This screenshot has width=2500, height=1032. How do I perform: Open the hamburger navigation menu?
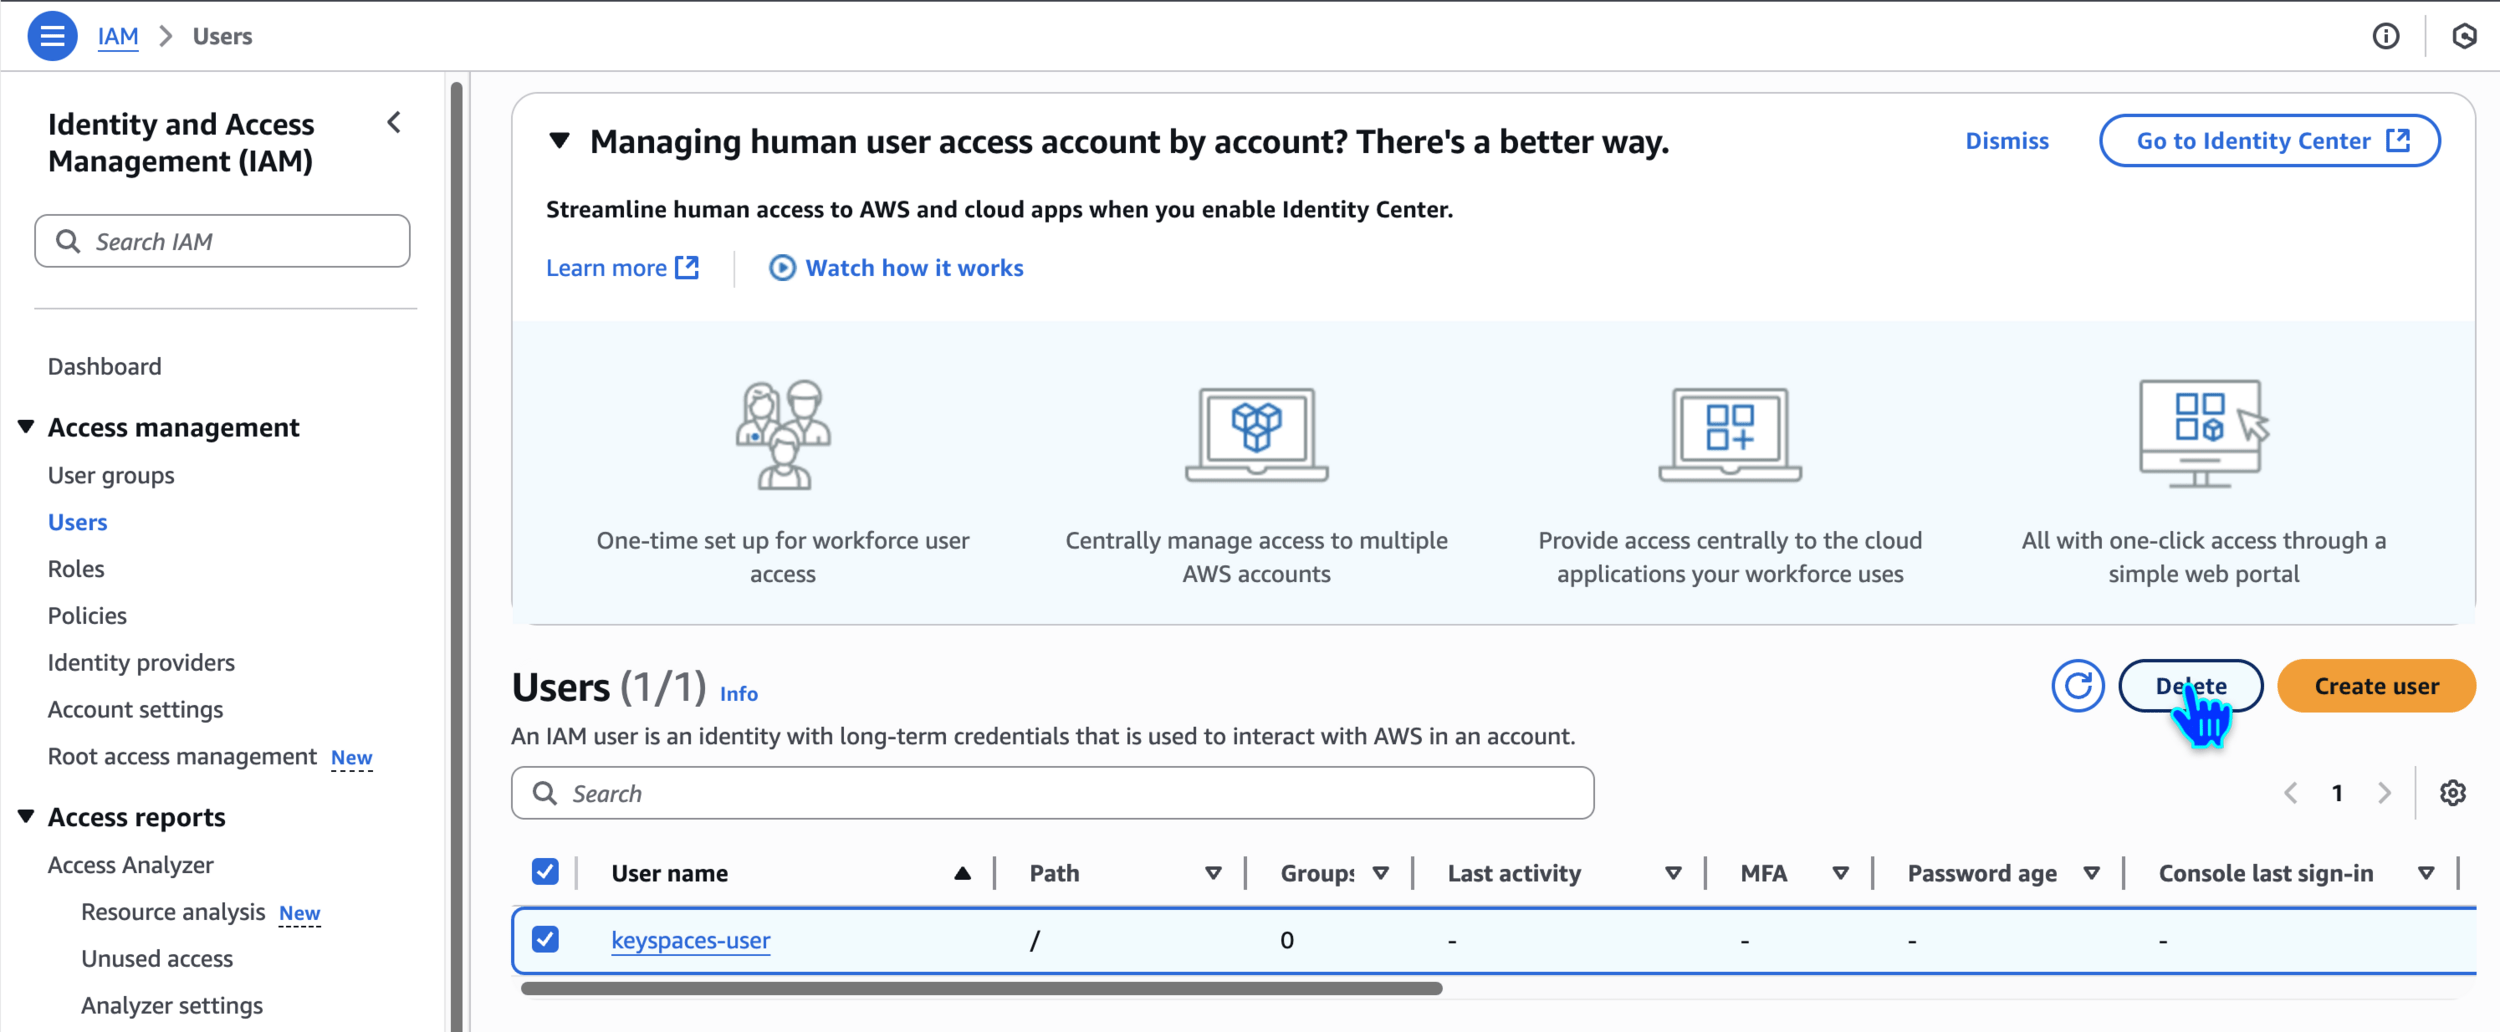click(52, 36)
